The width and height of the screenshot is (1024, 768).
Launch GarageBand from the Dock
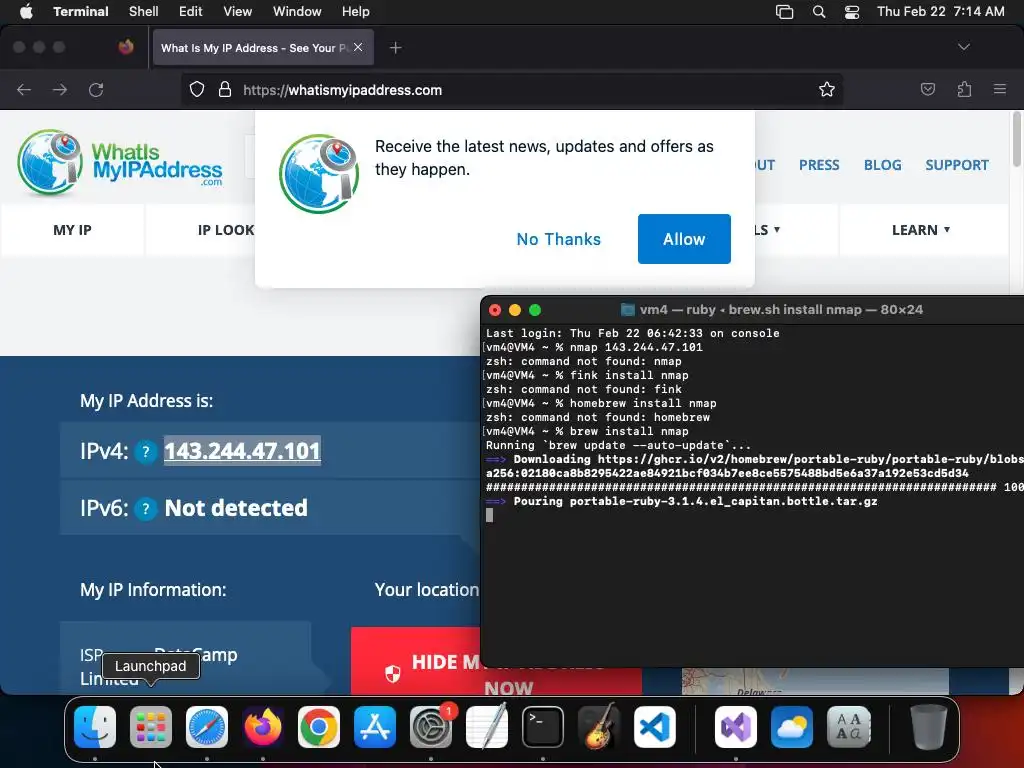coord(599,727)
